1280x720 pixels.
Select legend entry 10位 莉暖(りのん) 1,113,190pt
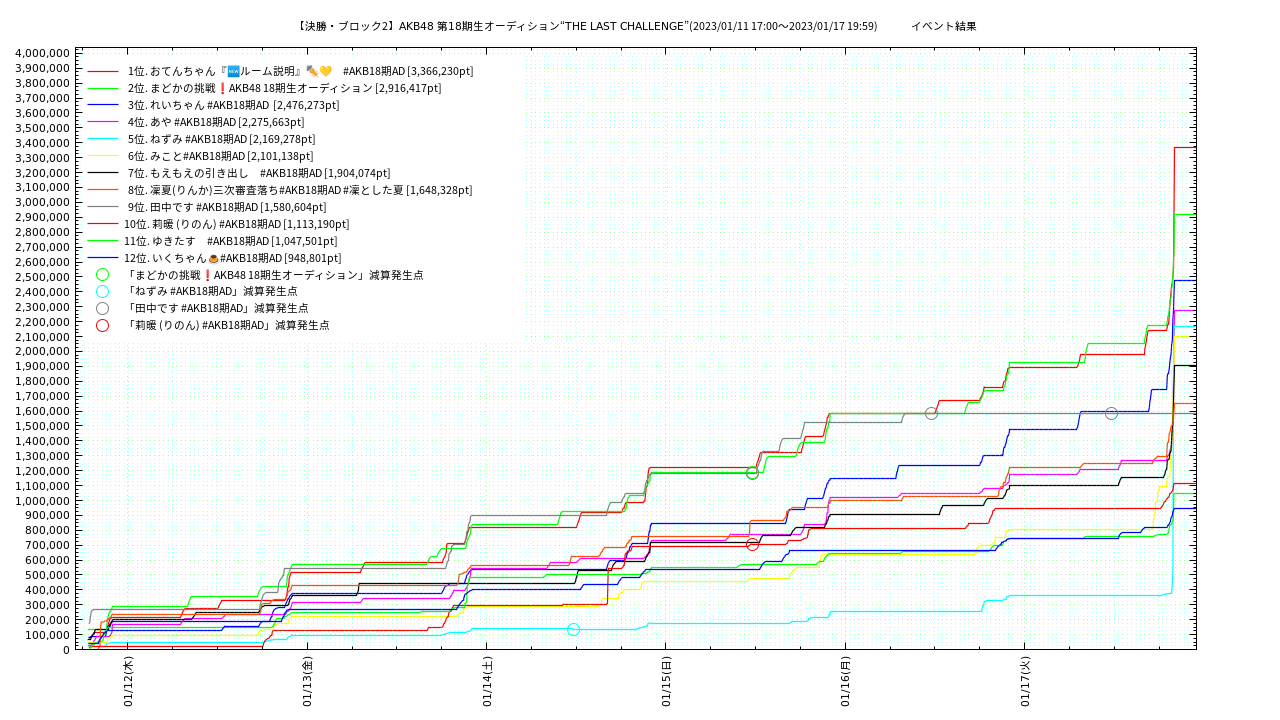(x=237, y=224)
